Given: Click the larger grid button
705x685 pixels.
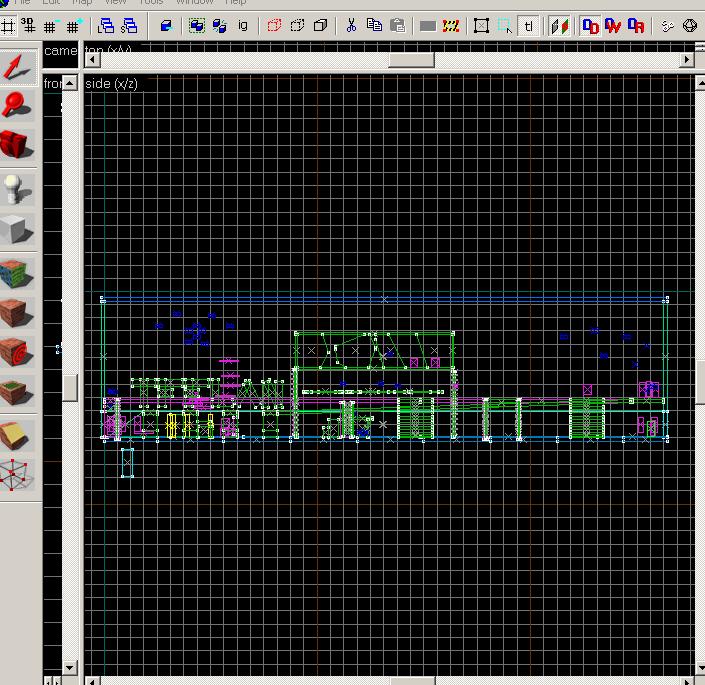Looking at the screenshot, I should (x=74, y=27).
